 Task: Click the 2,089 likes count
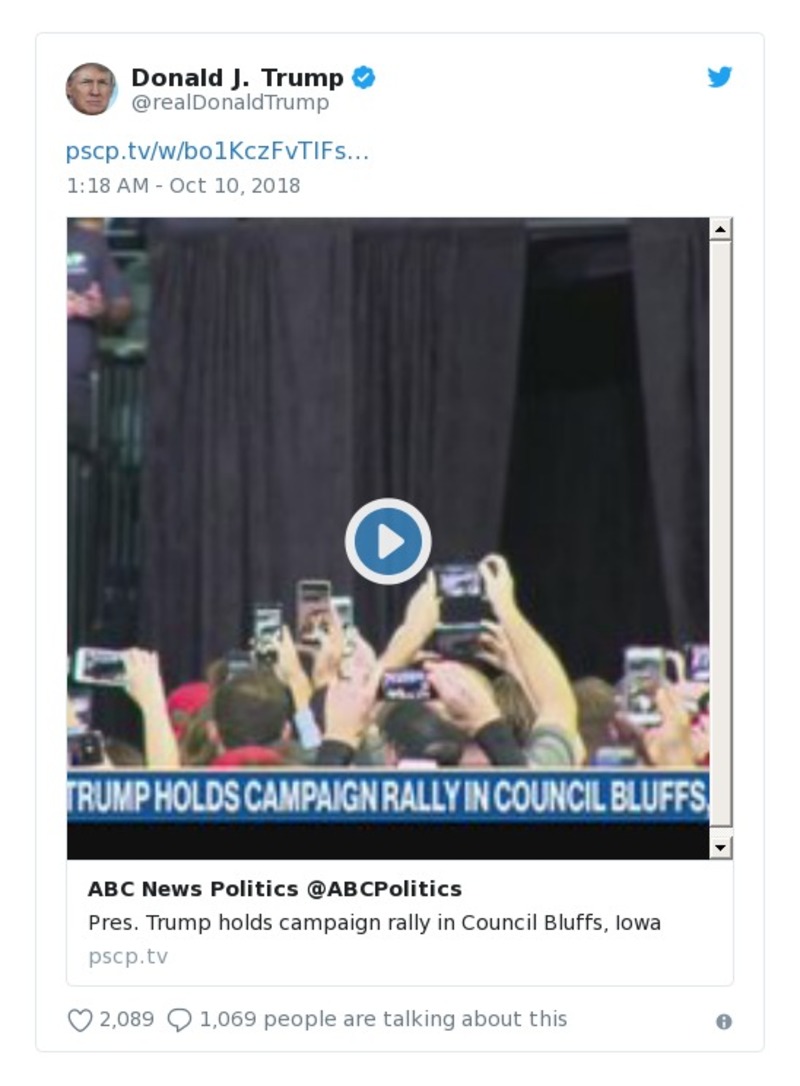pos(127,1019)
